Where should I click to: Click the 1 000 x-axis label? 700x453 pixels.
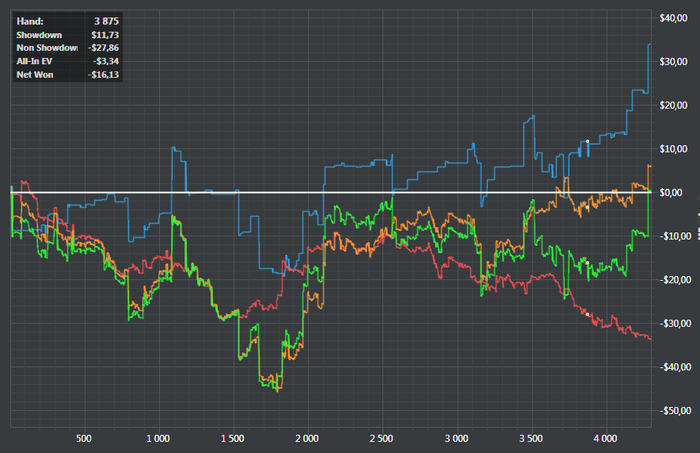158,438
